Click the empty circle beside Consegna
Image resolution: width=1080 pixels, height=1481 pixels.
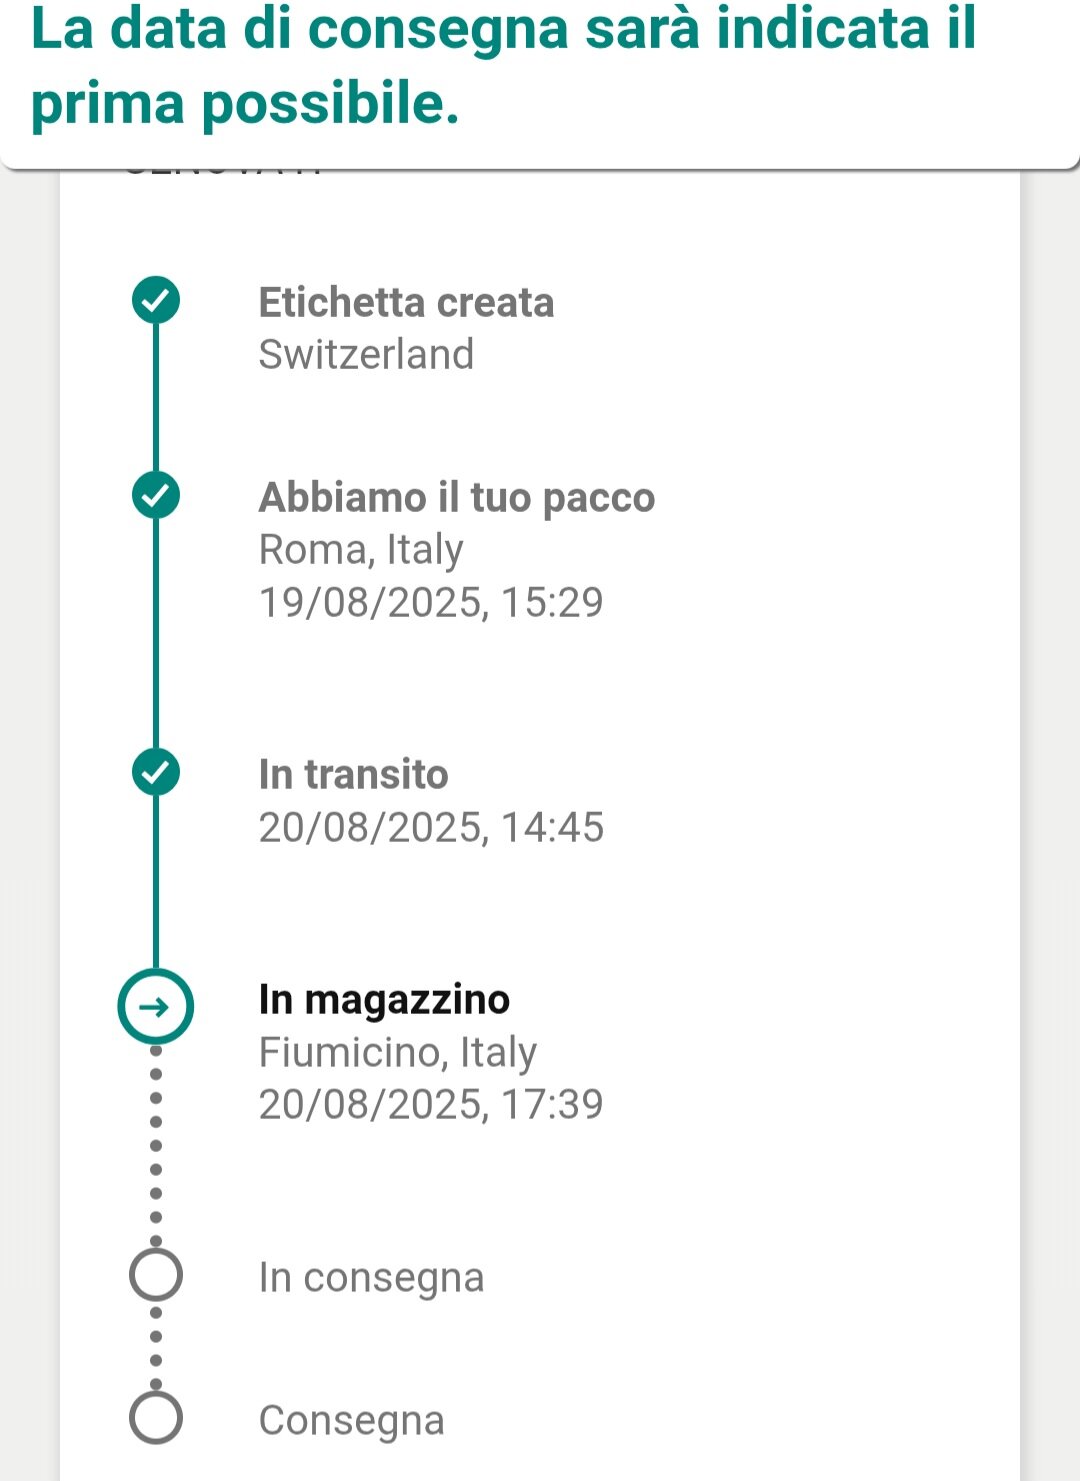[x=156, y=1418]
